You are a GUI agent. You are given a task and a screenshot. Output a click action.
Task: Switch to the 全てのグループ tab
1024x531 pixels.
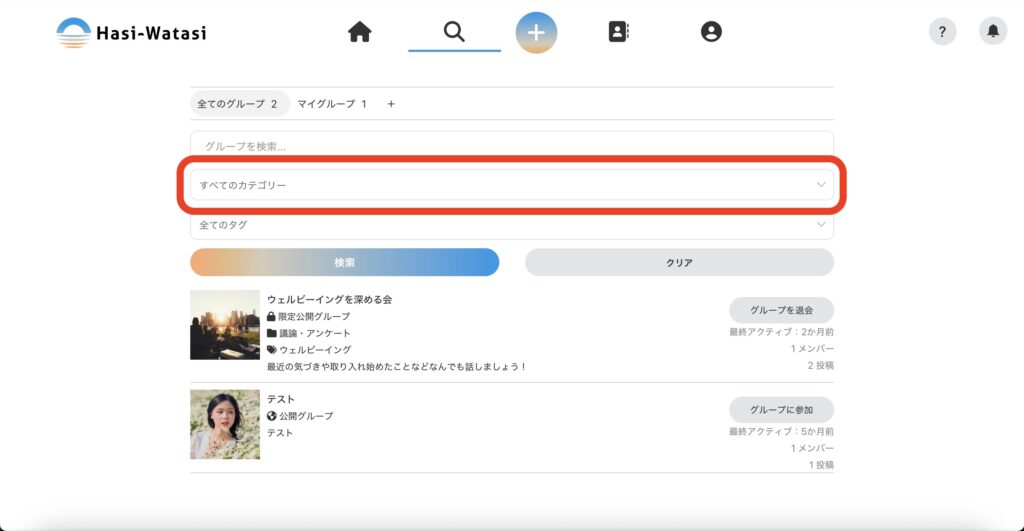[x=238, y=104]
